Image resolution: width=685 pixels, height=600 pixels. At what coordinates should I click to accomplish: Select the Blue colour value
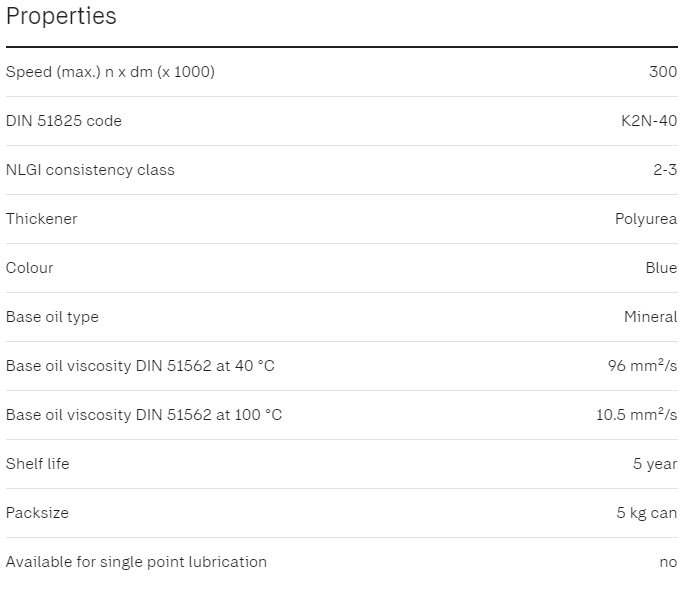click(x=661, y=268)
